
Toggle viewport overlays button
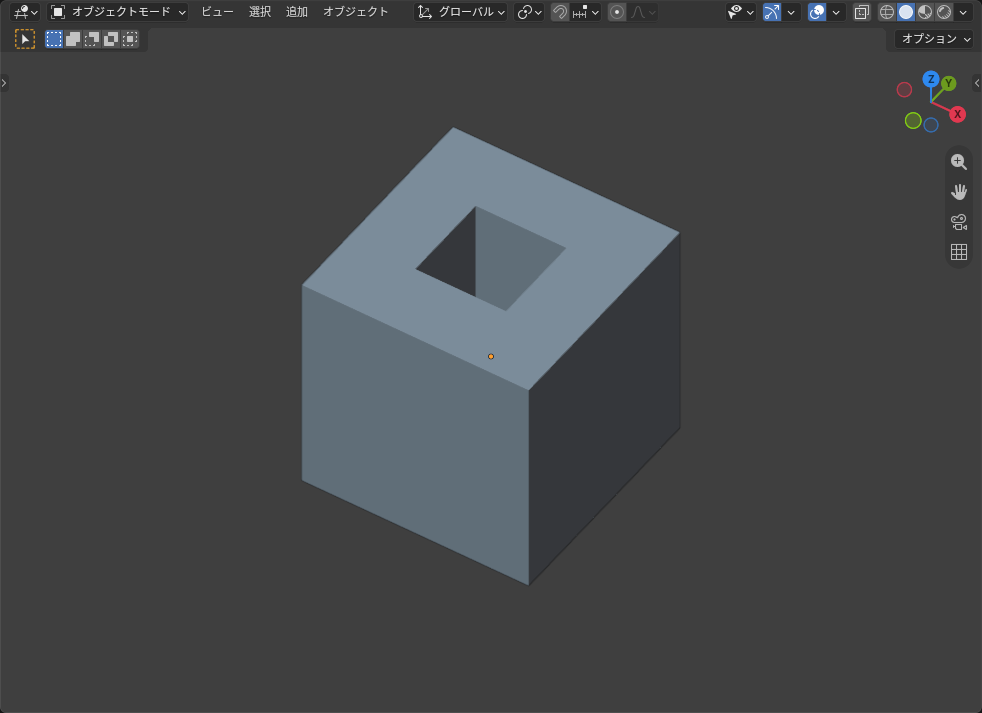pyautogui.click(x=817, y=12)
